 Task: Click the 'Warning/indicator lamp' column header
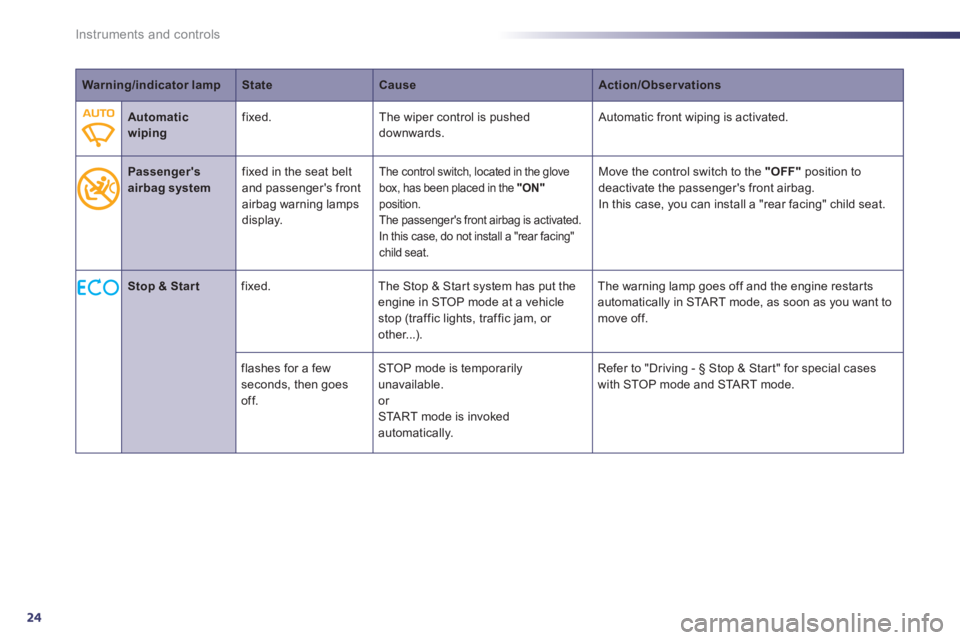click(151, 85)
